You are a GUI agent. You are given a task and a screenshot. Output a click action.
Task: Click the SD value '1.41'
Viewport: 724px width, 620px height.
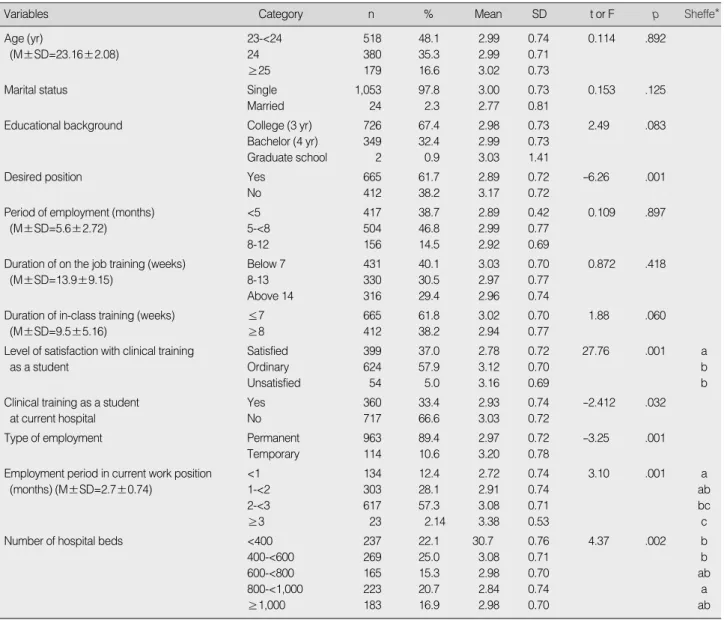pyautogui.click(x=538, y=157)
